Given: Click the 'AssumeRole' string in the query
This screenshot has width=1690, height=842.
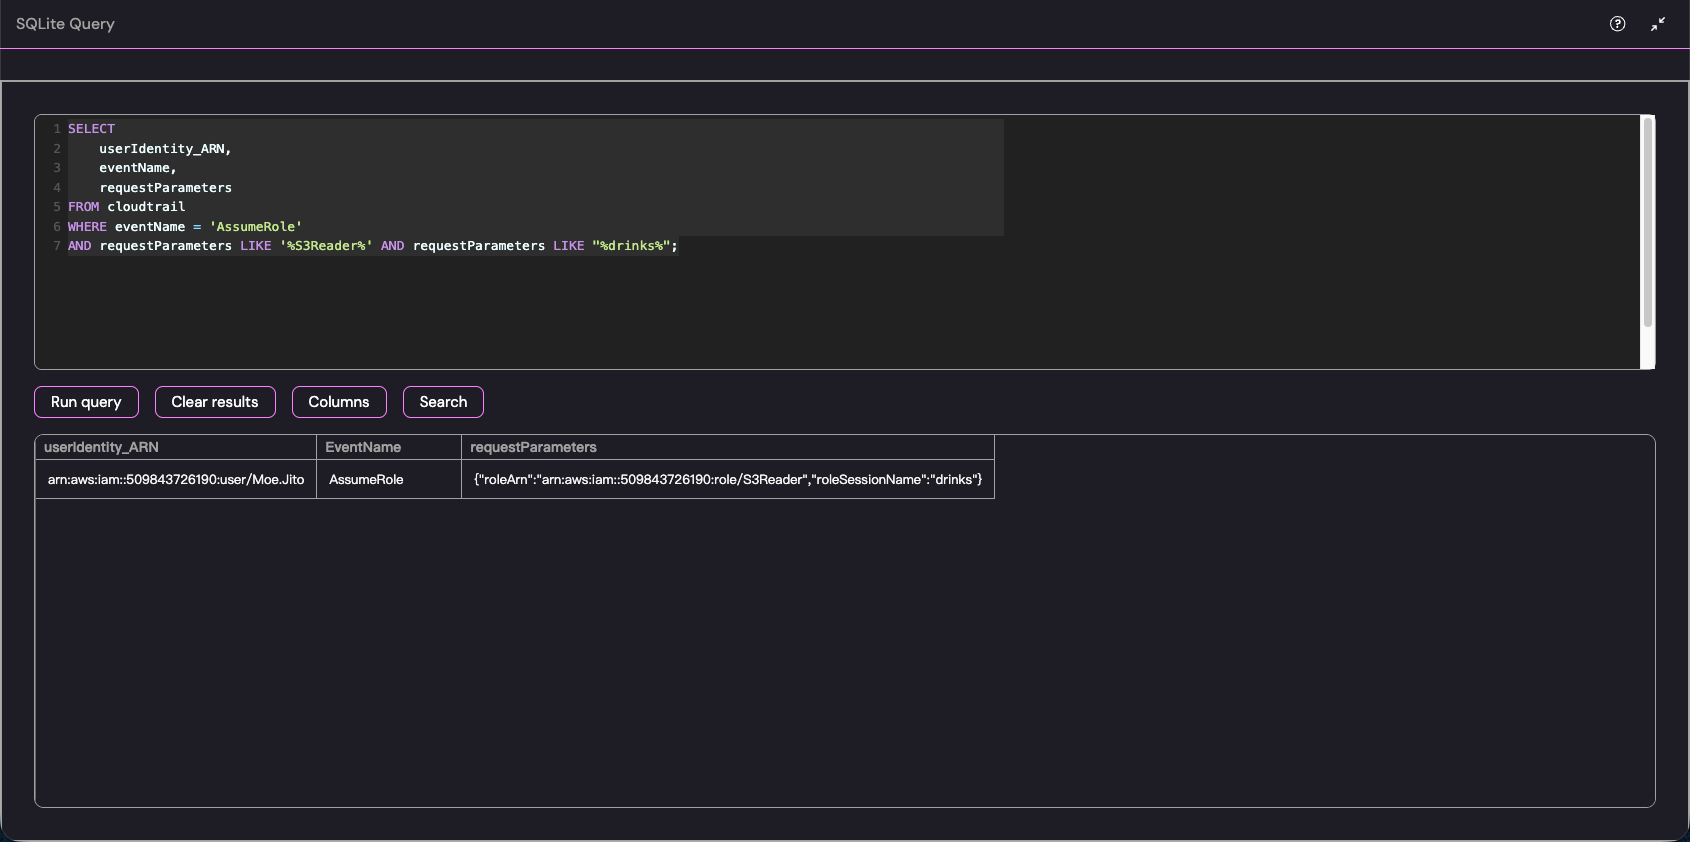Looking at the screenshot, I should click(x=256, y=227).
